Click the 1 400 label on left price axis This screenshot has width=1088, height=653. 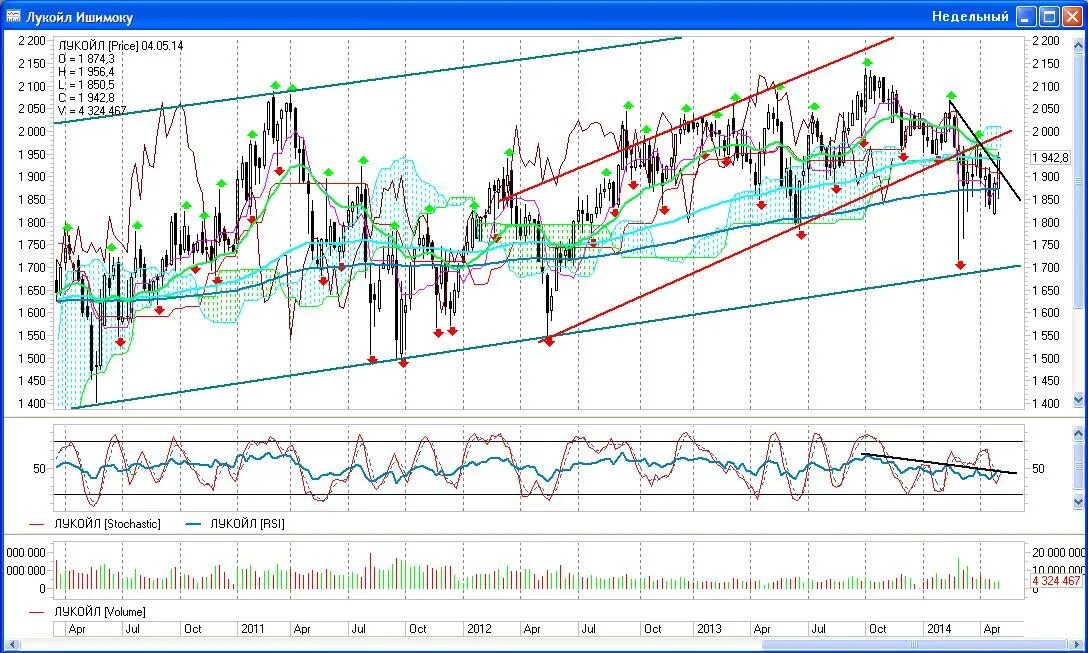click(32, 403)
